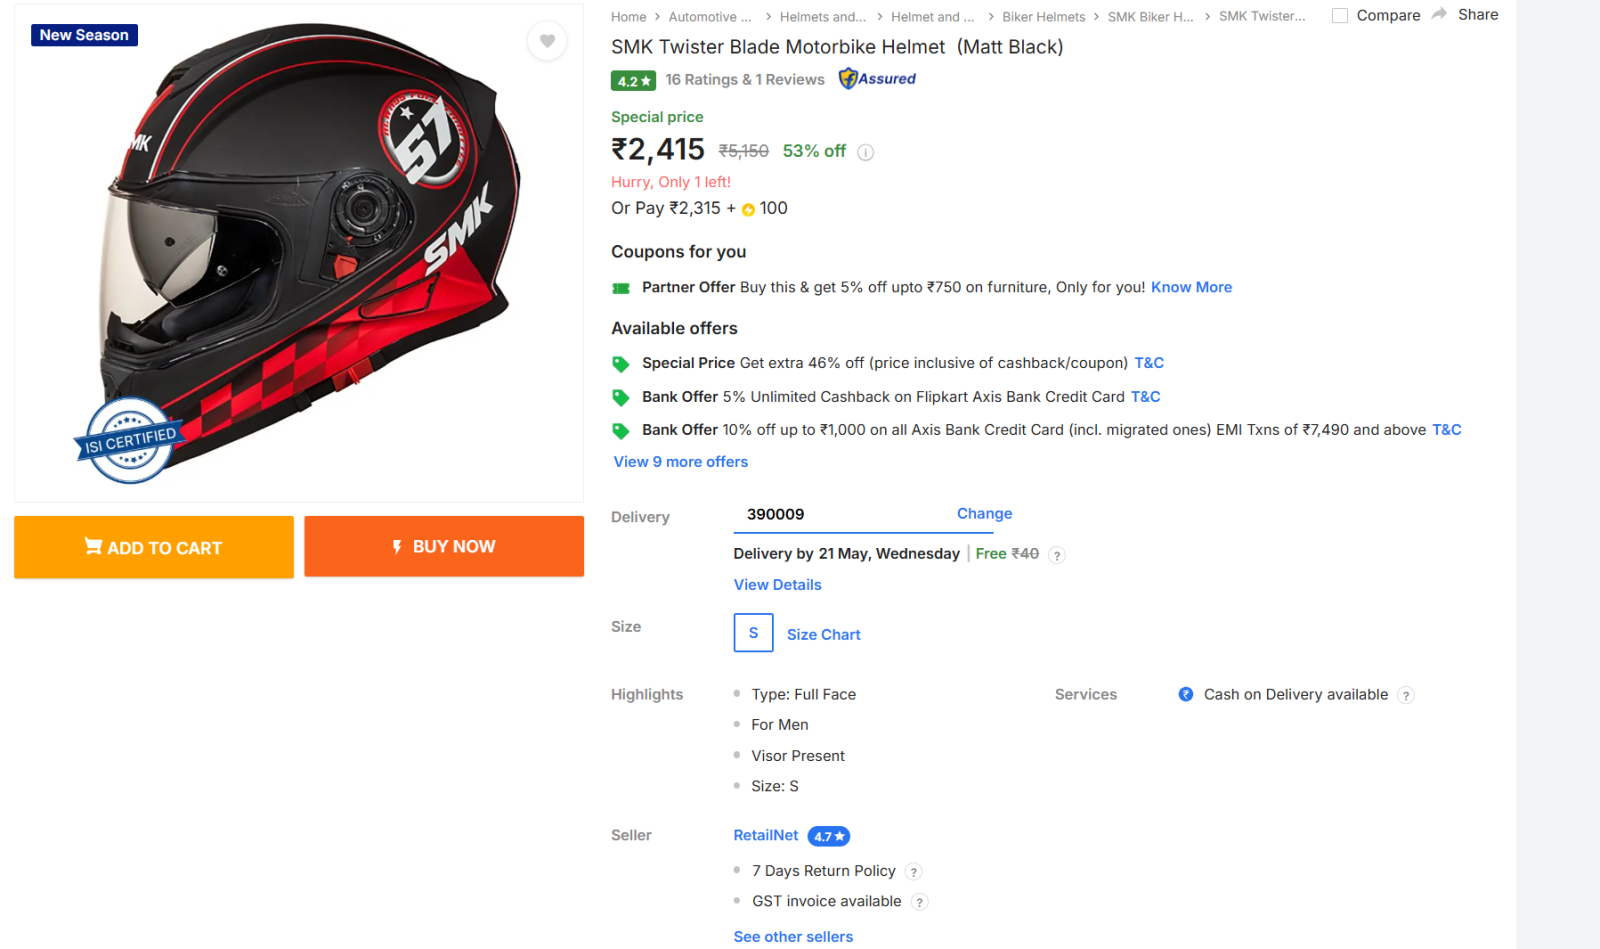
Task: Tick the Compare checkbox
Action: tap(1340, 15)
